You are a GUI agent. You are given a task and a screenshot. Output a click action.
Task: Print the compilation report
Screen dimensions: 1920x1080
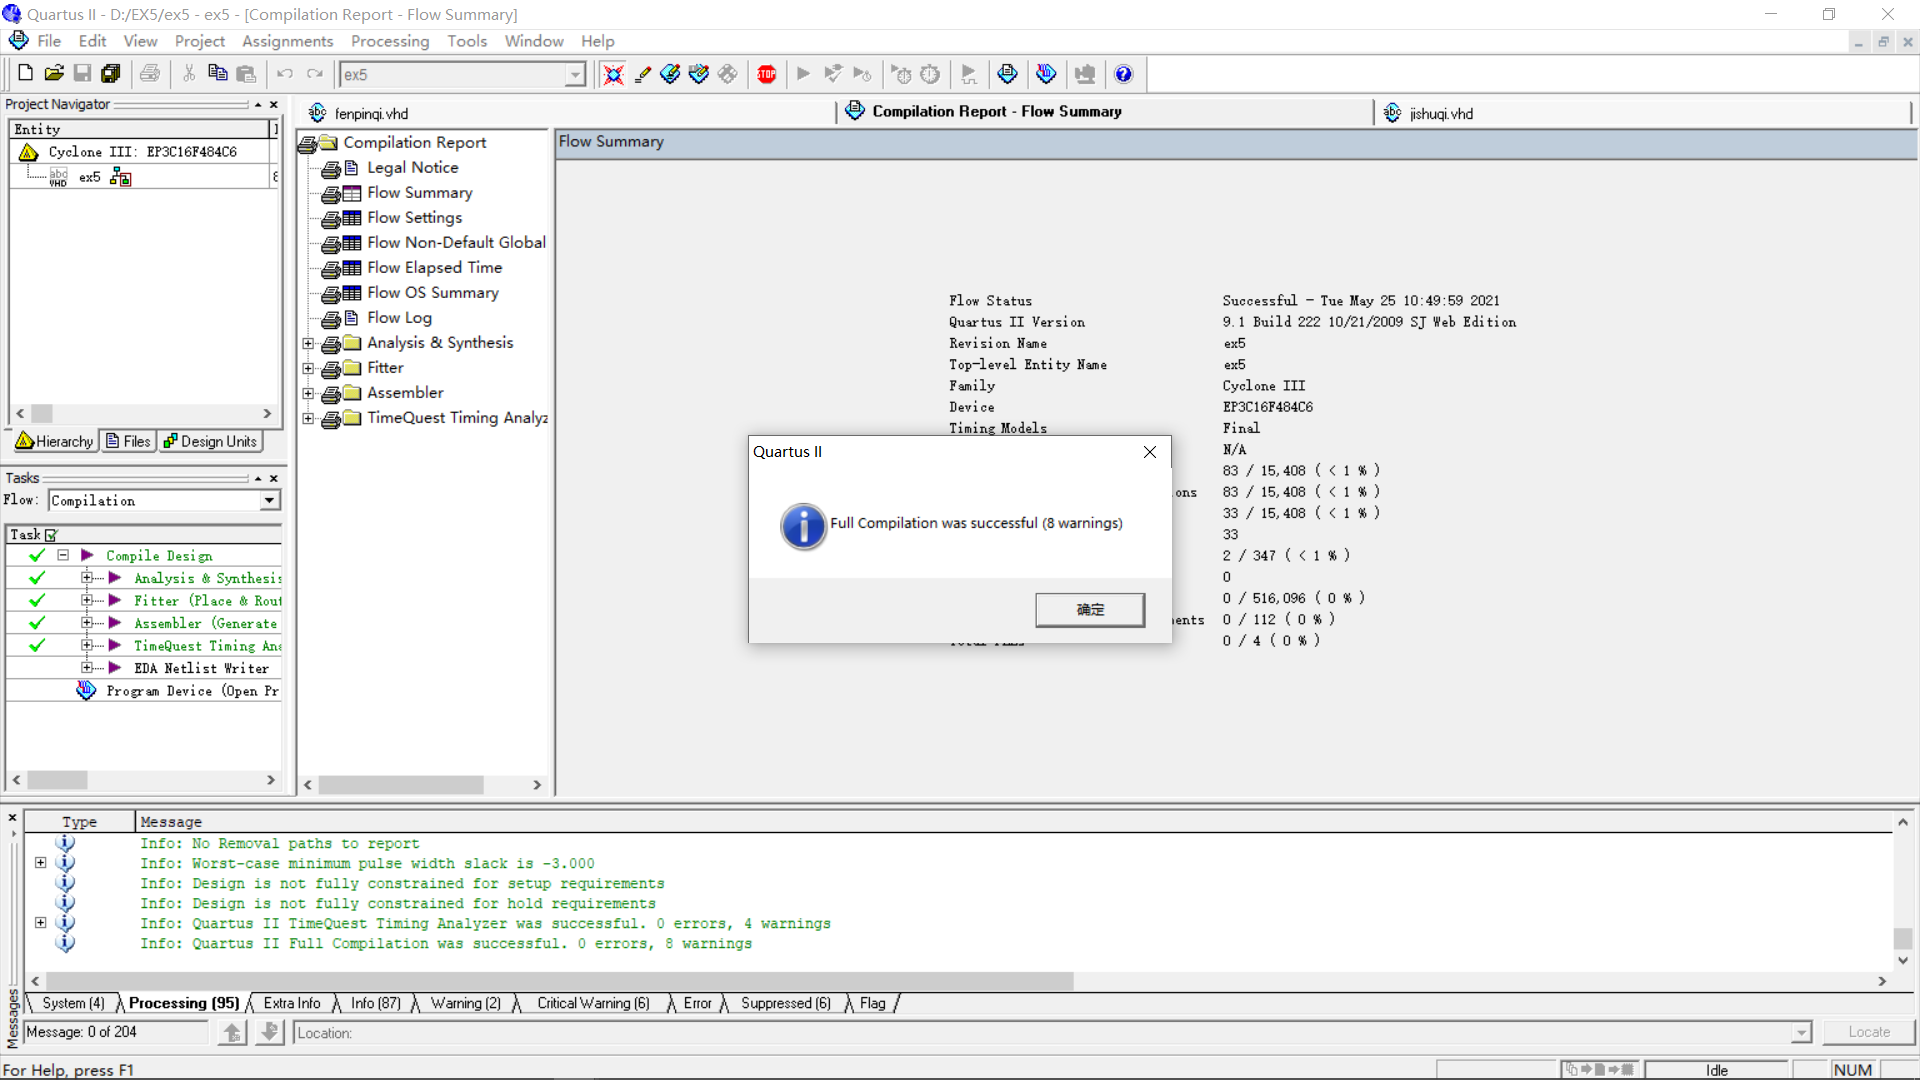point(149,74)
